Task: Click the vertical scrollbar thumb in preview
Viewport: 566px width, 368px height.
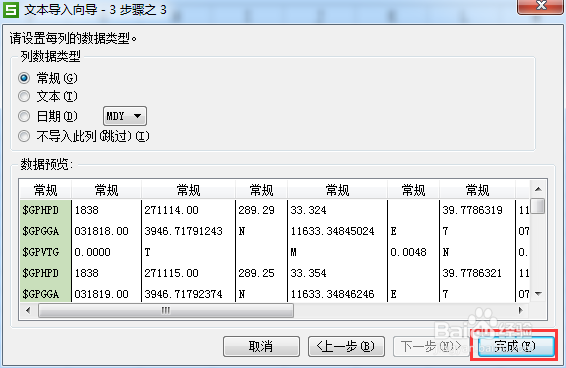Action: point(538,206)
